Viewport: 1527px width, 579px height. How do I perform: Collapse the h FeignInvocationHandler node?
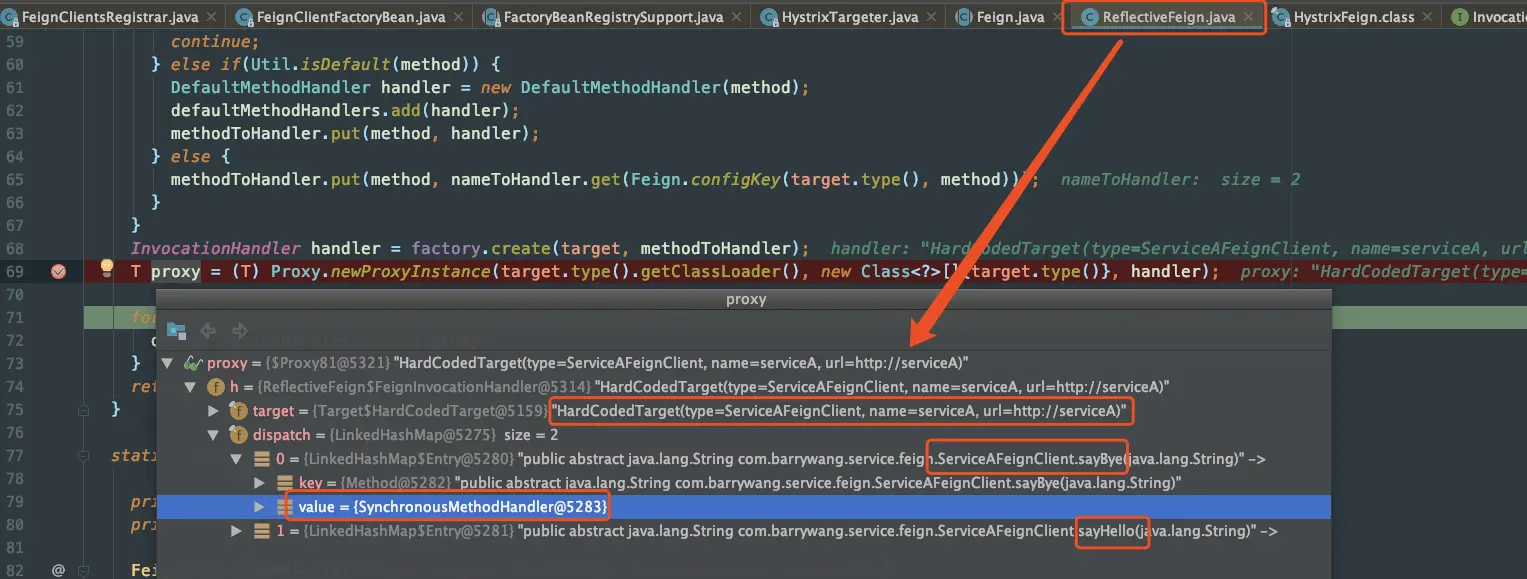click(x=190, y=386)
